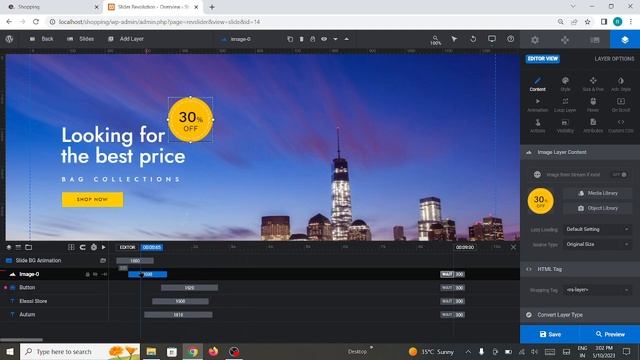Click the undo history icon

click(473, 39)
